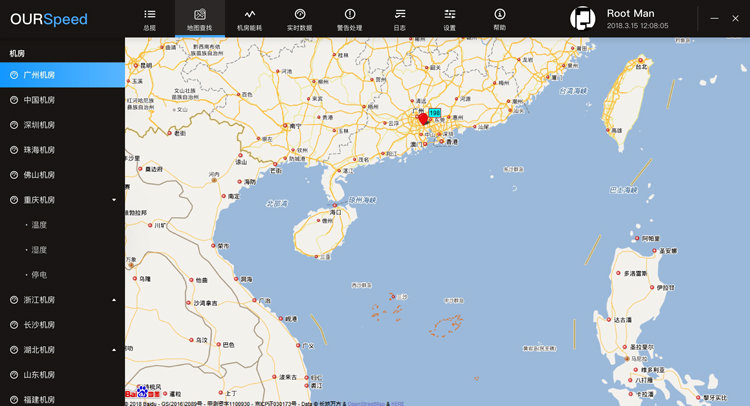Click the OpenStreetMap attribution link
This screenshot has width=750, height=406.
click(x=367, y=403)
